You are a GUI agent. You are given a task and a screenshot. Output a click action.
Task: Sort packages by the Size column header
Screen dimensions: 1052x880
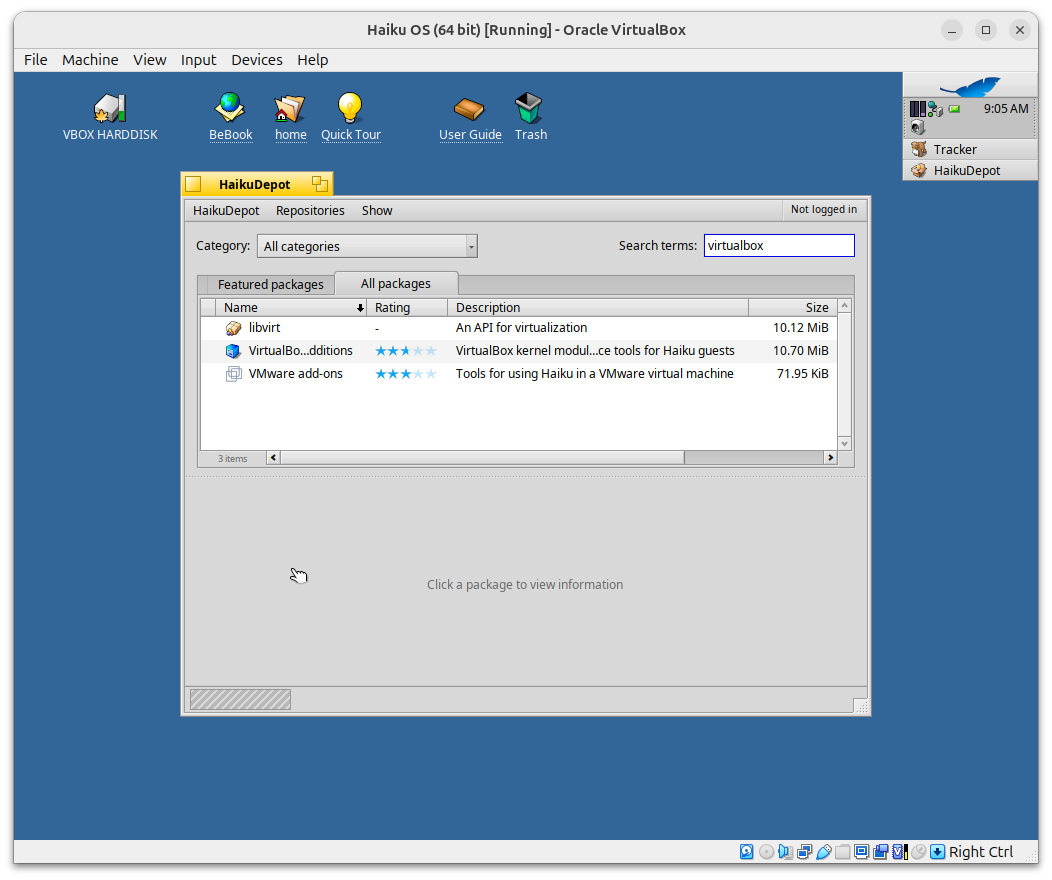792,307
